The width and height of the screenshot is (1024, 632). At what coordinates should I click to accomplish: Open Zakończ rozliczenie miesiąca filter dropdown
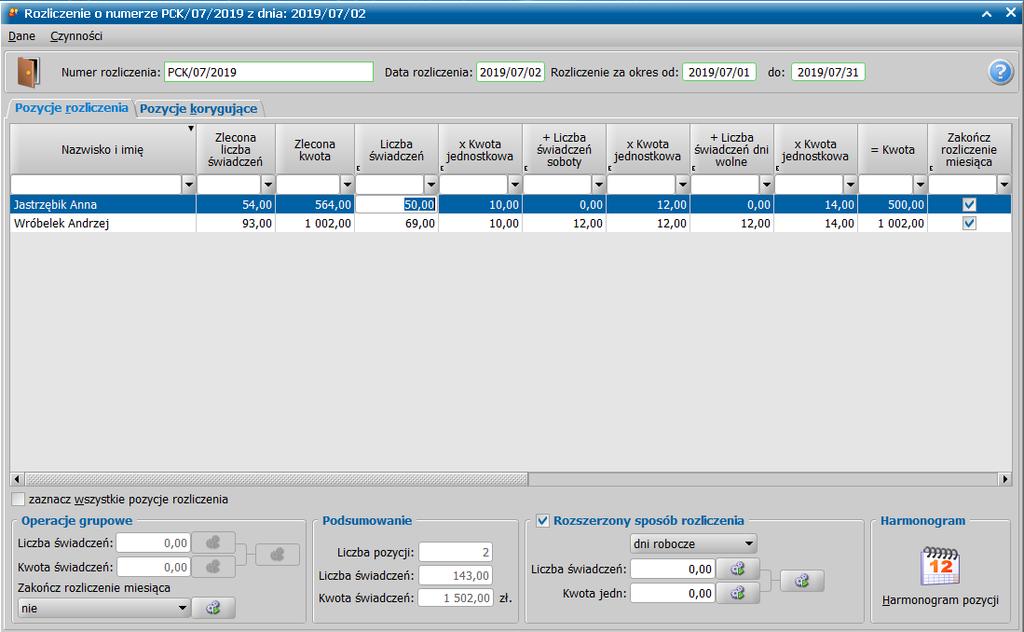click(x=1004, y=185)
